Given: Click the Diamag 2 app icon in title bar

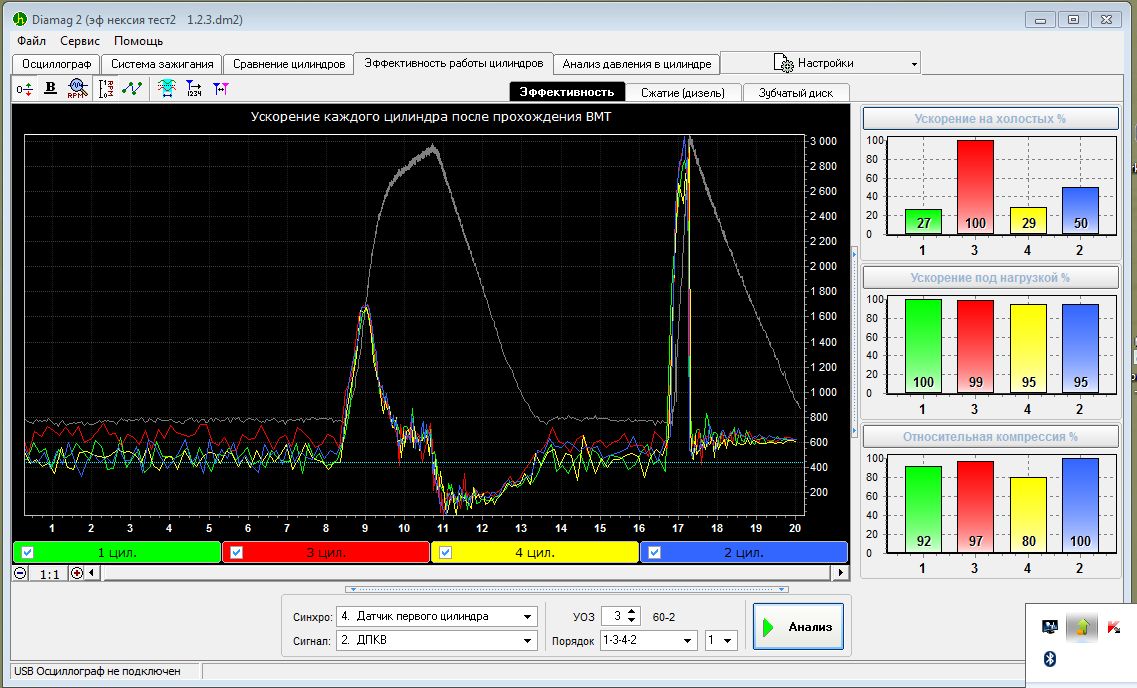Looking at the screenshot, I should click(x=20, y=19).
